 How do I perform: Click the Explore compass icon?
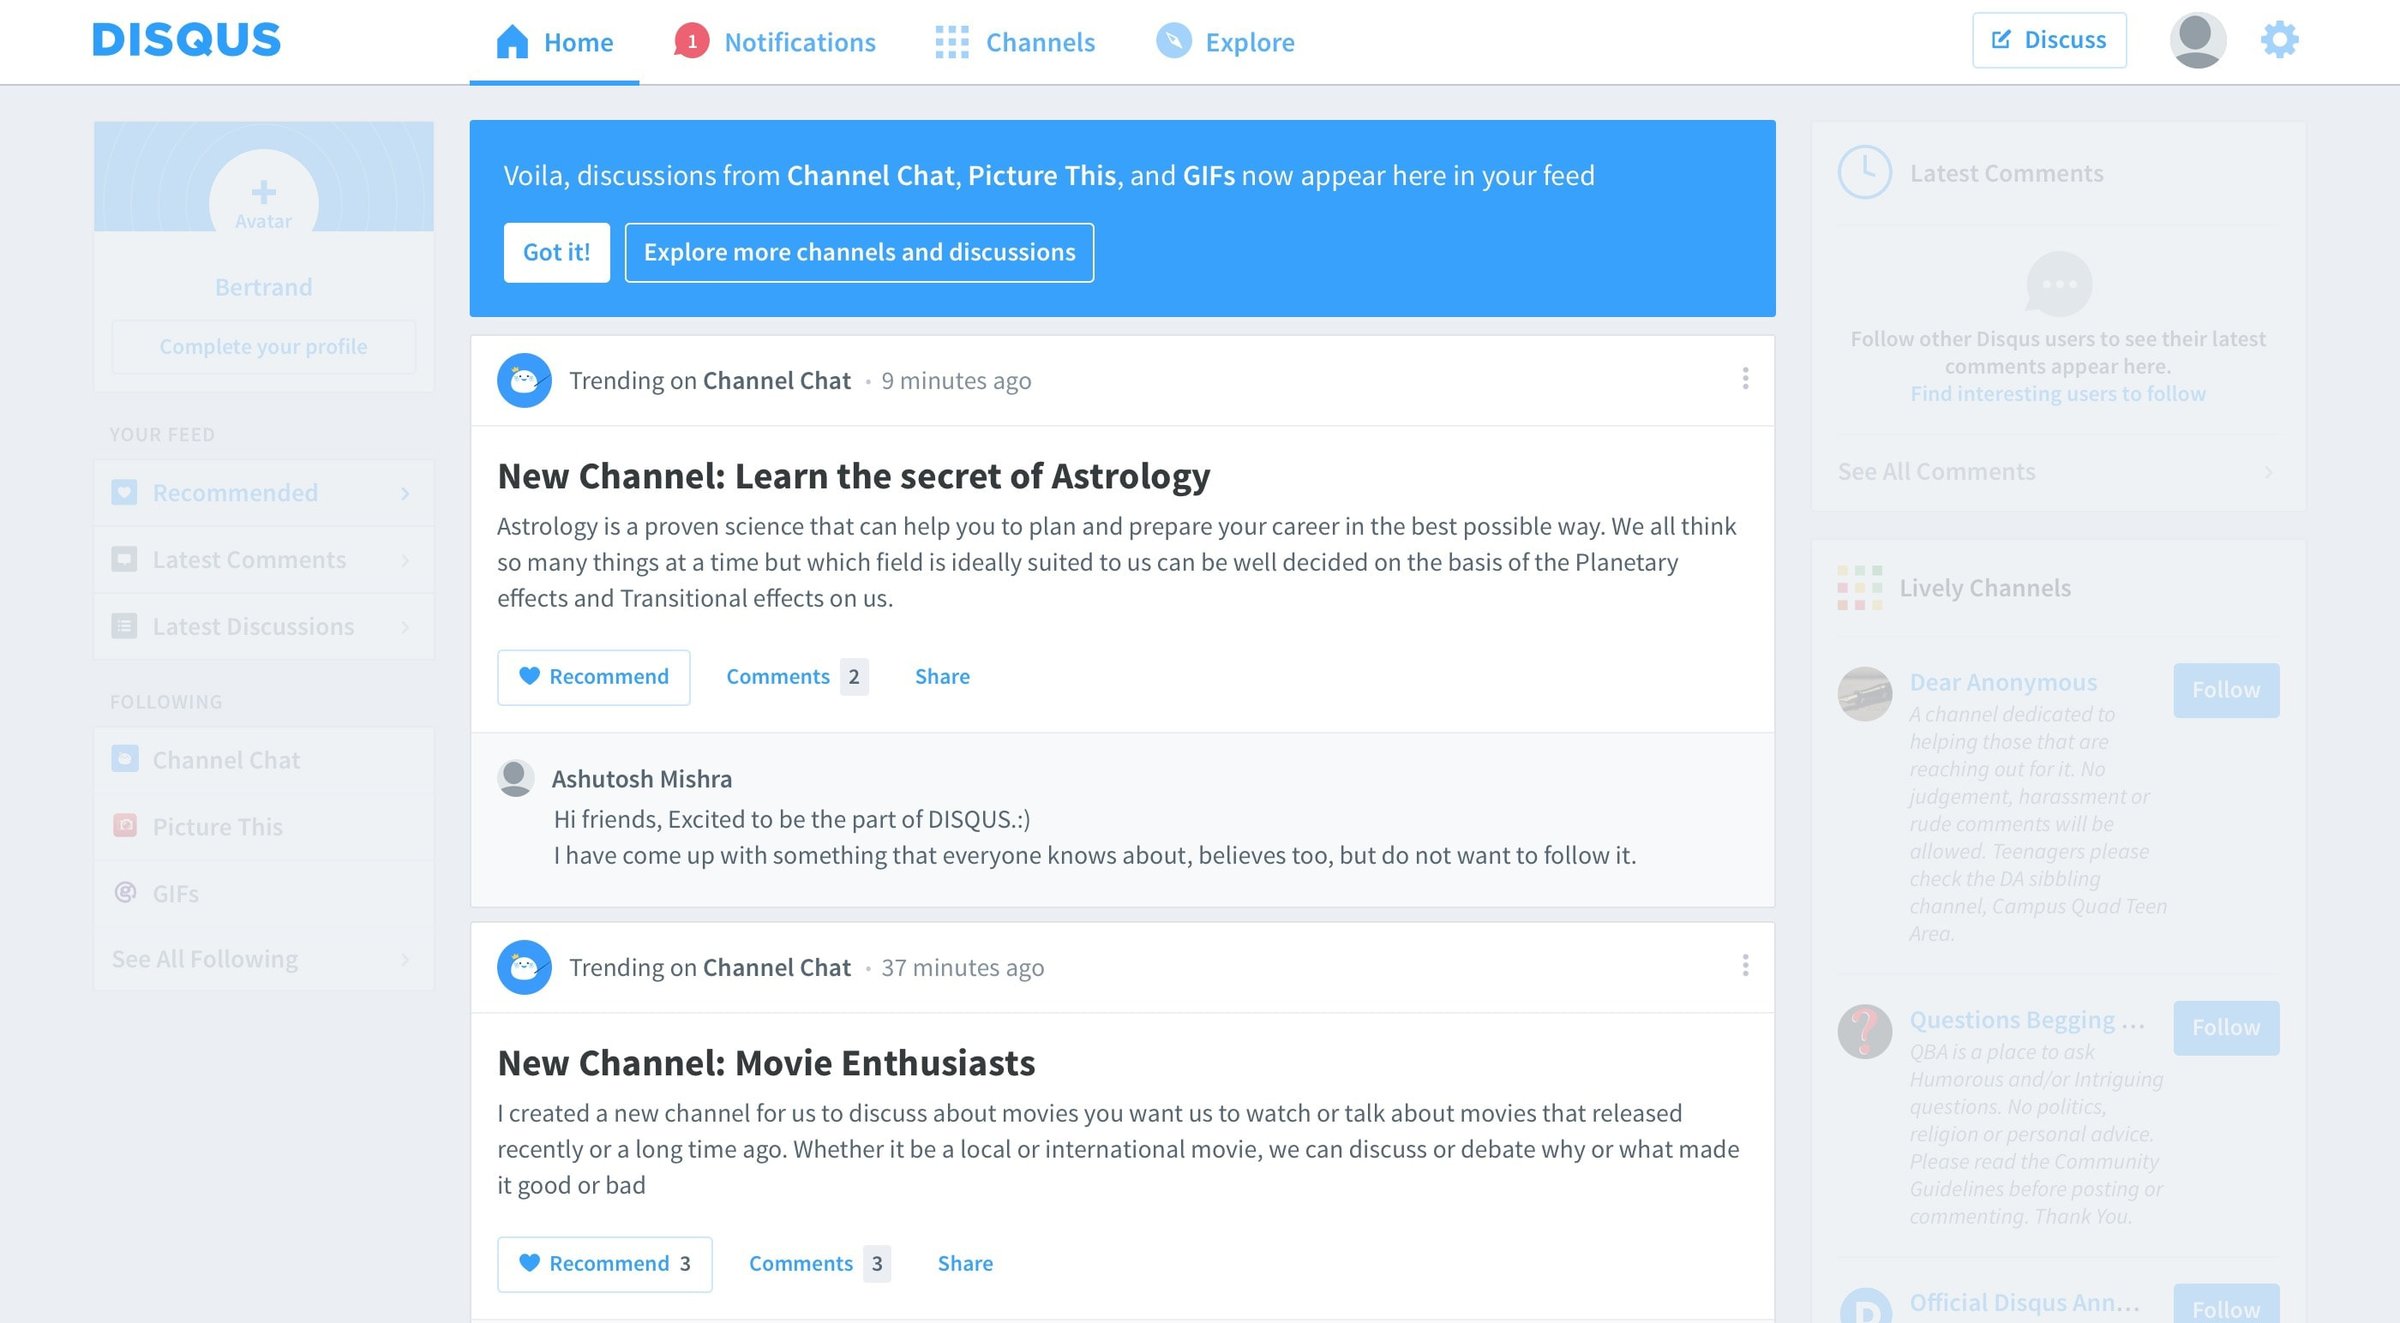point(1174,41)
